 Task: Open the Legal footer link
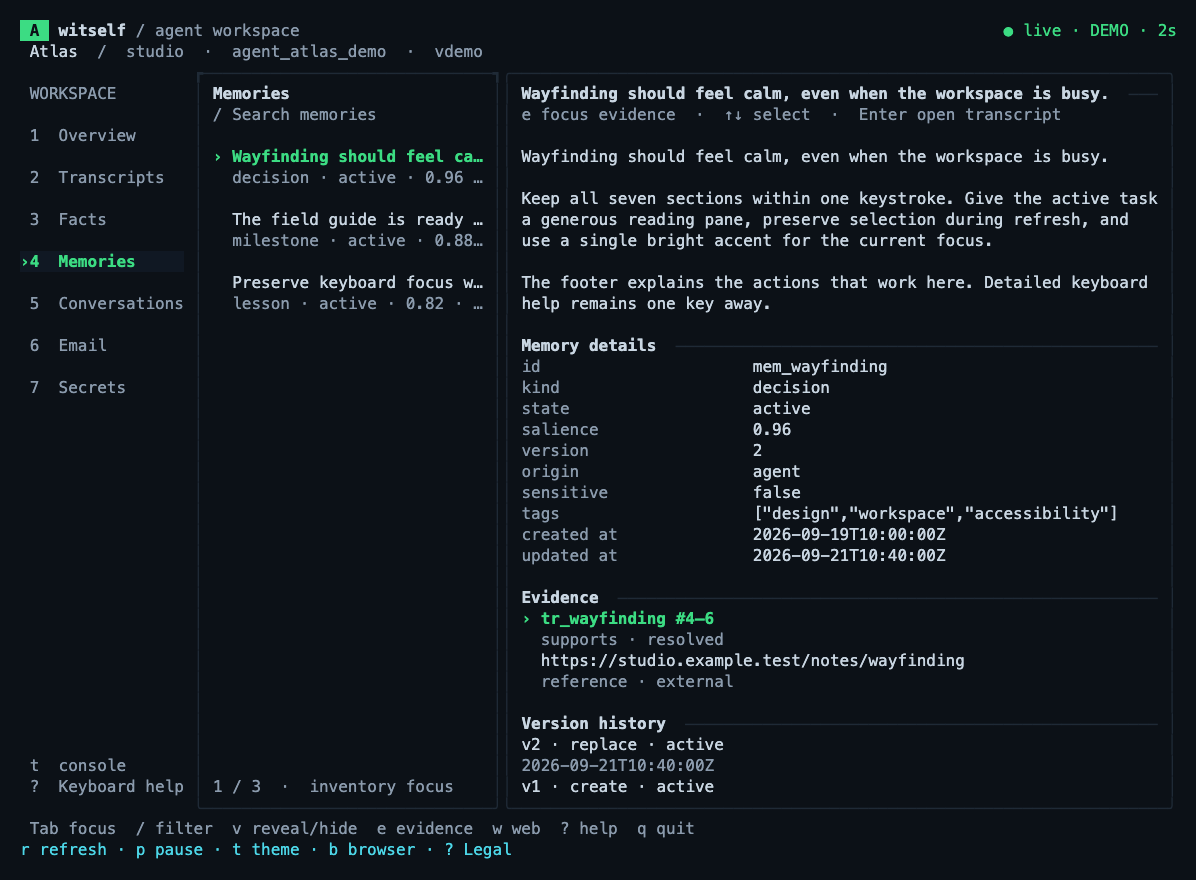click(478, 849)
